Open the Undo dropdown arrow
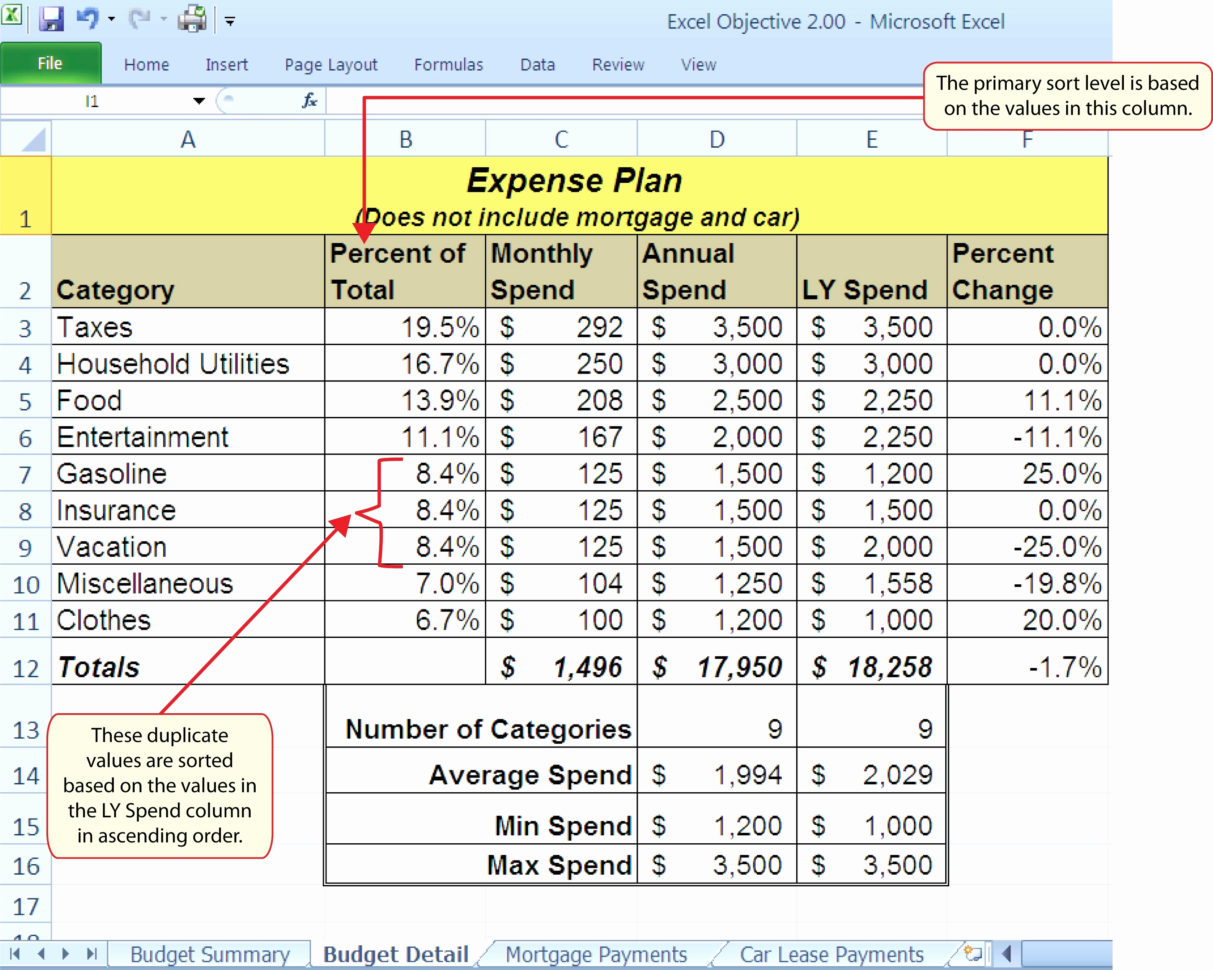This screenshot has width=1213, height=970. tap(110, 19)
